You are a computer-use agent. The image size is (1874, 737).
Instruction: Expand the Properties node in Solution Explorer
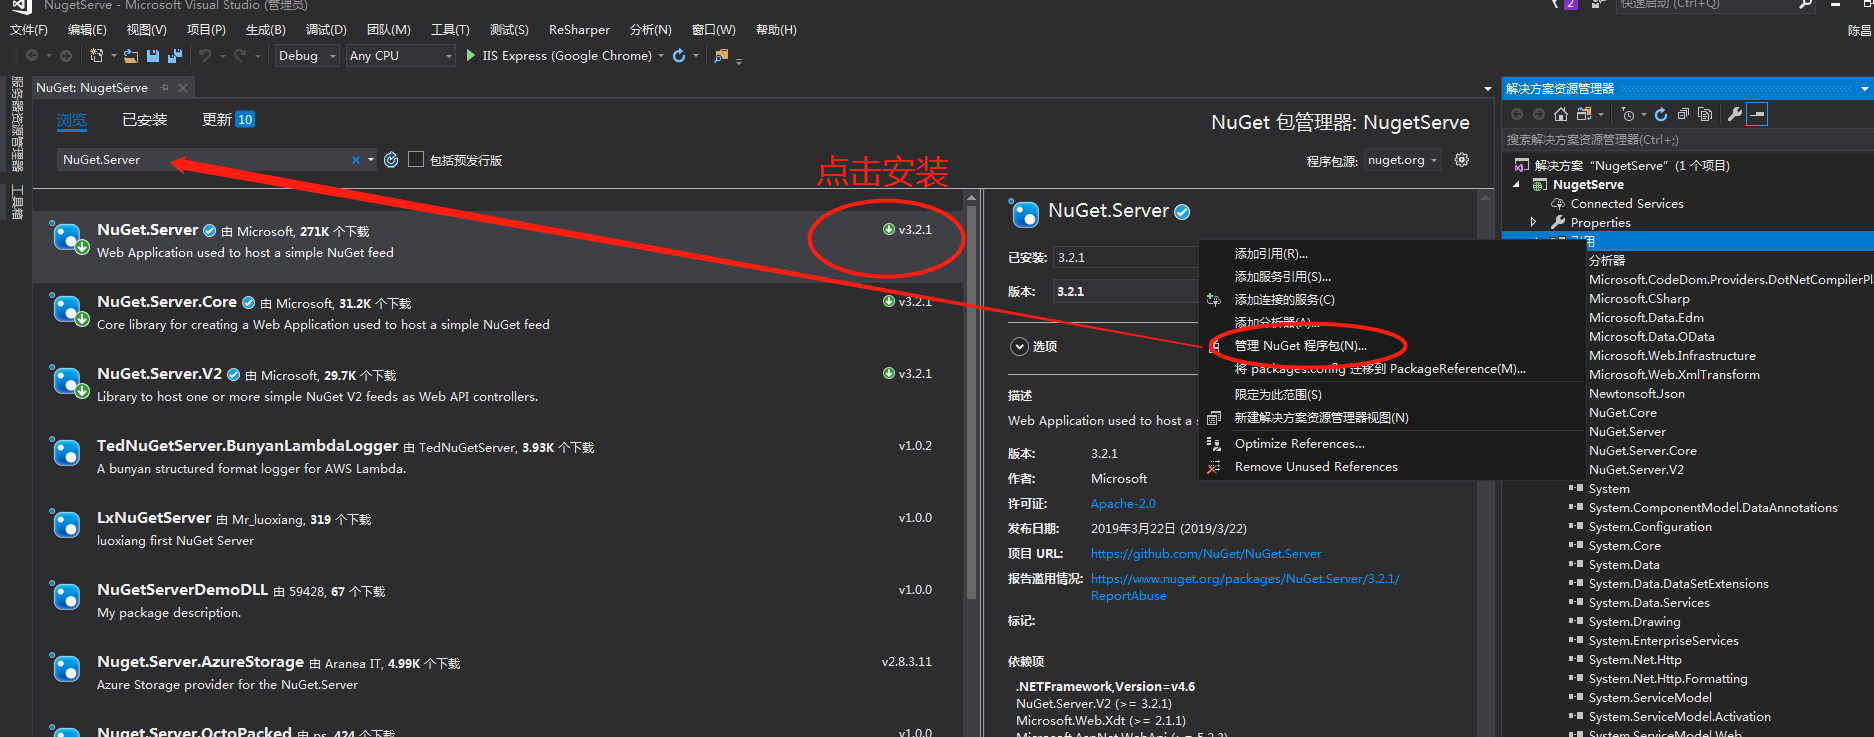(x=1534, y=223)
